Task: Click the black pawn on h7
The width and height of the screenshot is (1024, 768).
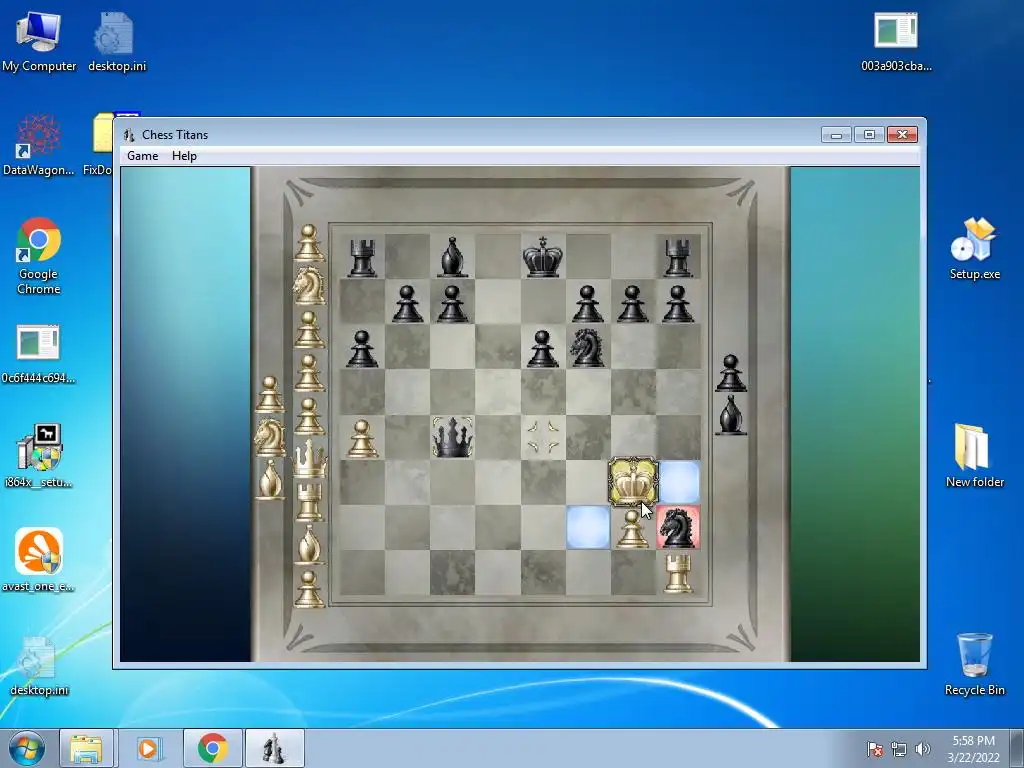Action: click(x=678, y=304)
